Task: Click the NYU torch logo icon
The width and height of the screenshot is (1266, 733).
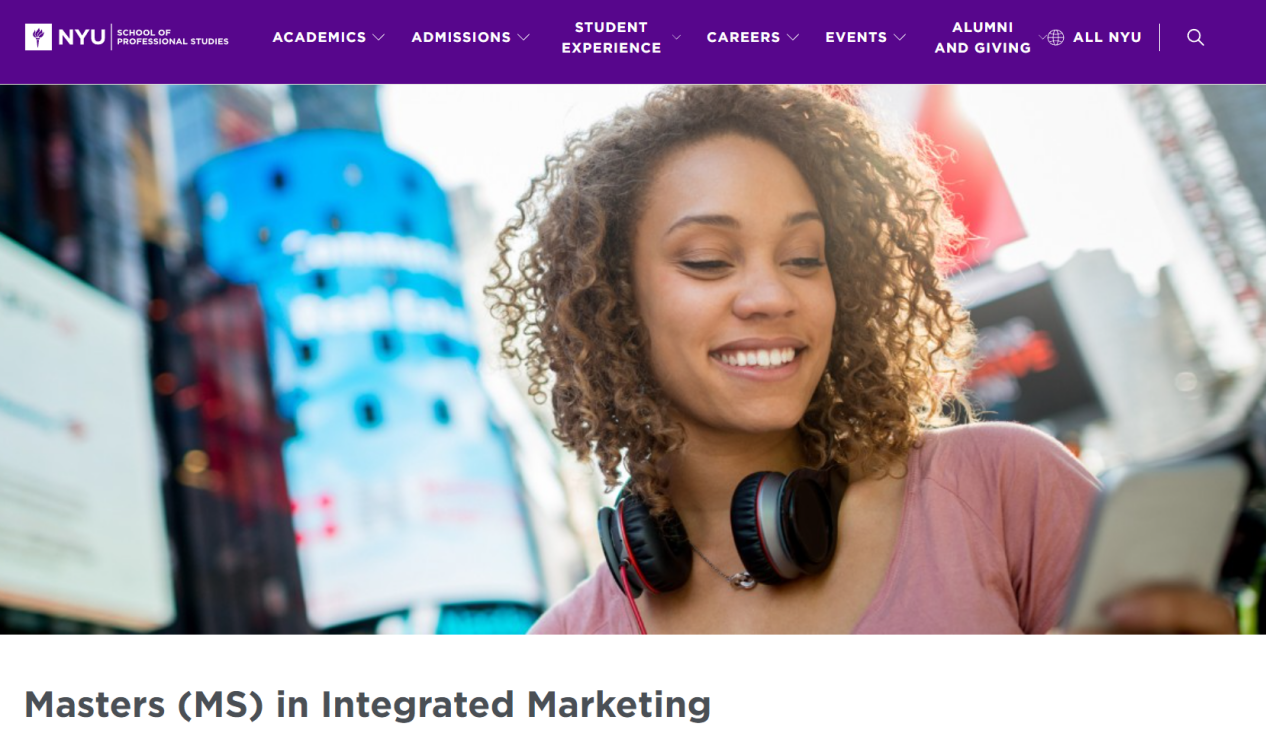Action: [39, 37]
